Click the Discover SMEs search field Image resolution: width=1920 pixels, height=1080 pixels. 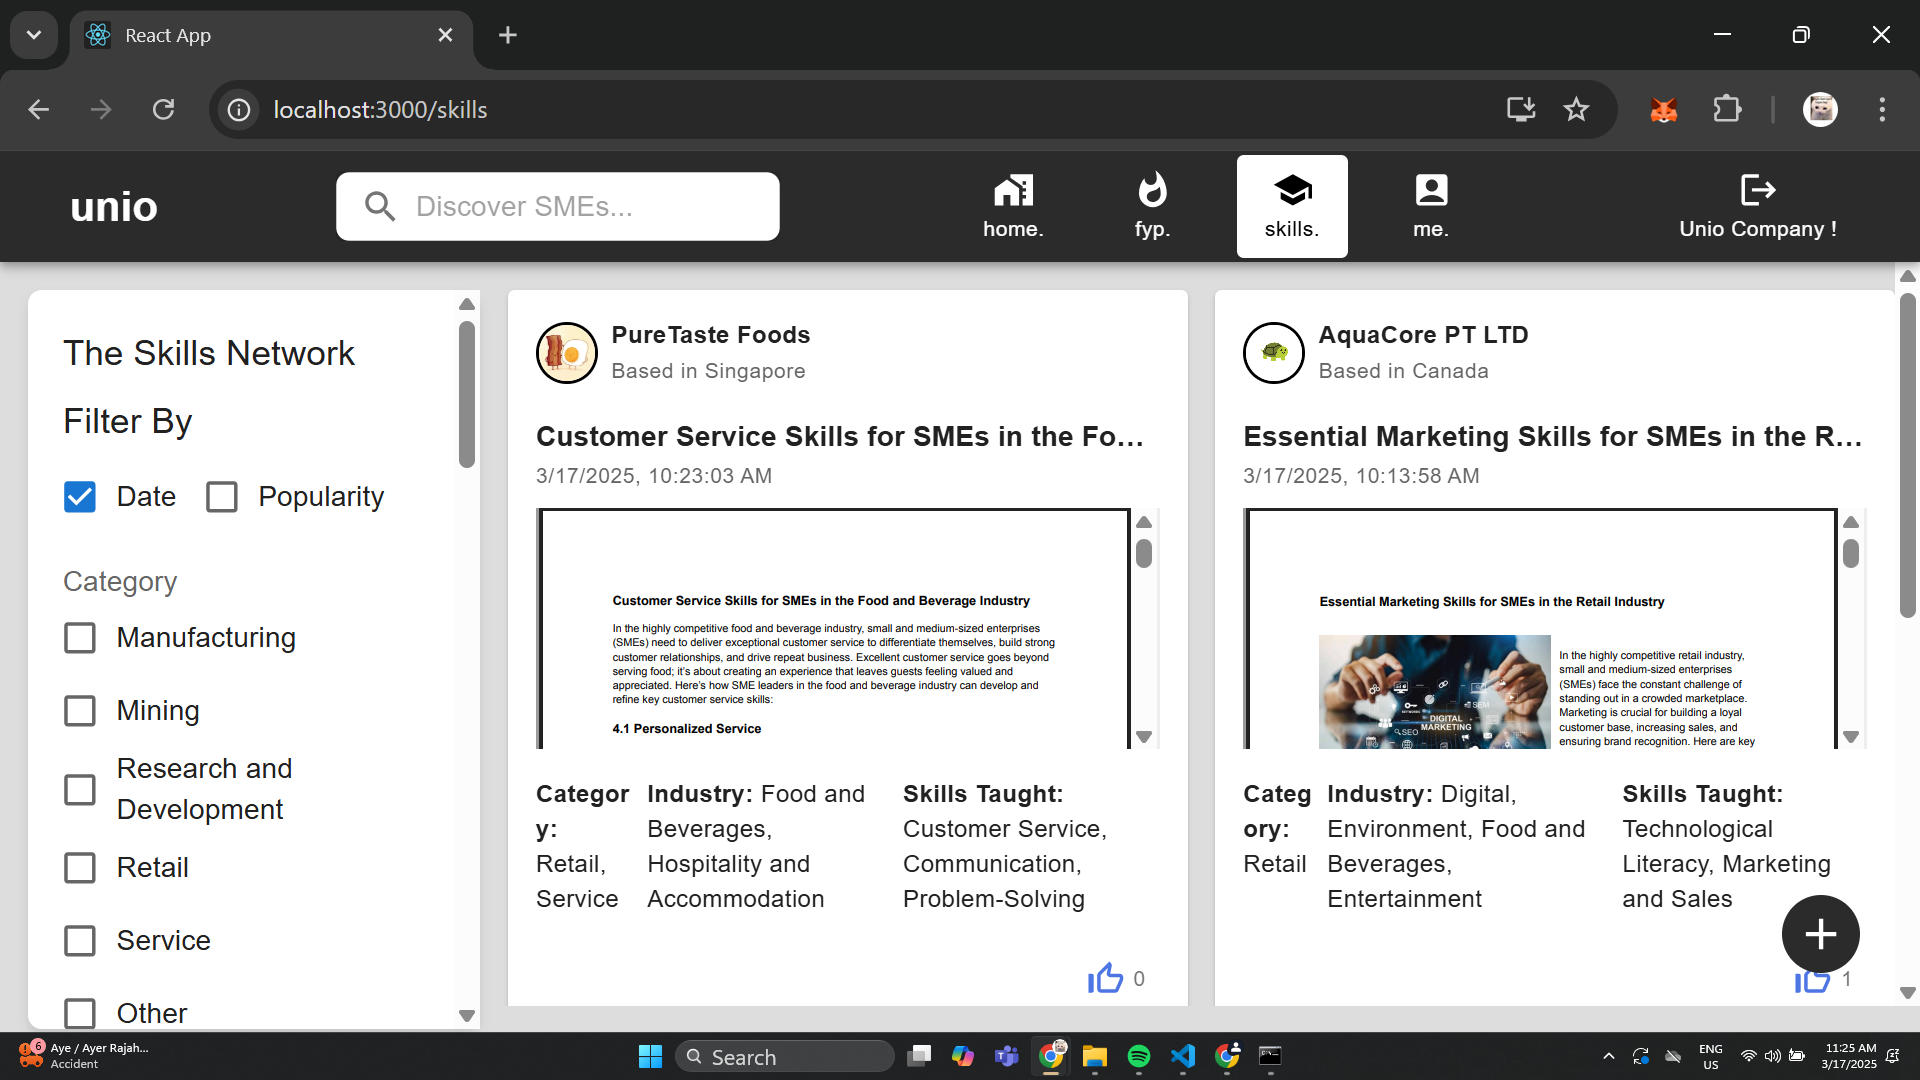pyautogui.click(x=558, y=206)
